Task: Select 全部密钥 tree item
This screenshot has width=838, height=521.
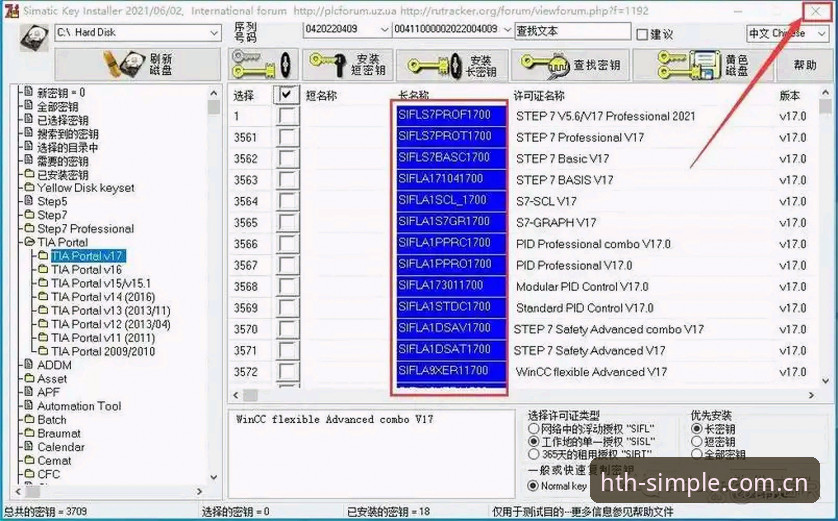Action: click(x=58, y=107)
